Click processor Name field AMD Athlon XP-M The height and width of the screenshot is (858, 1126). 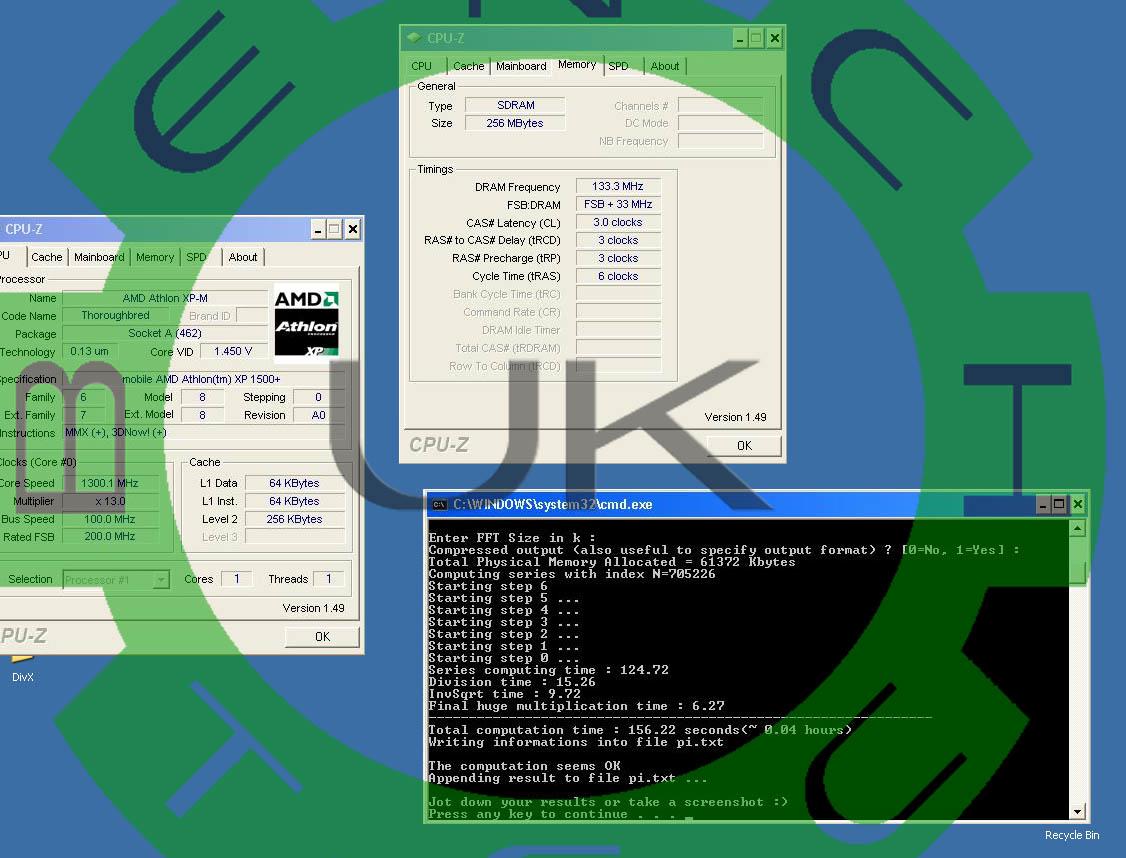(165, 298)
